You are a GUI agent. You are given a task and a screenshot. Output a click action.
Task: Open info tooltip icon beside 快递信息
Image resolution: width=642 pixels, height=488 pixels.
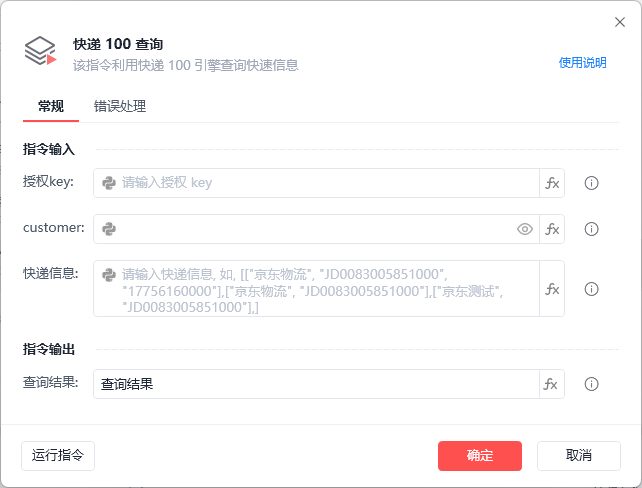[x=591, y=289]
